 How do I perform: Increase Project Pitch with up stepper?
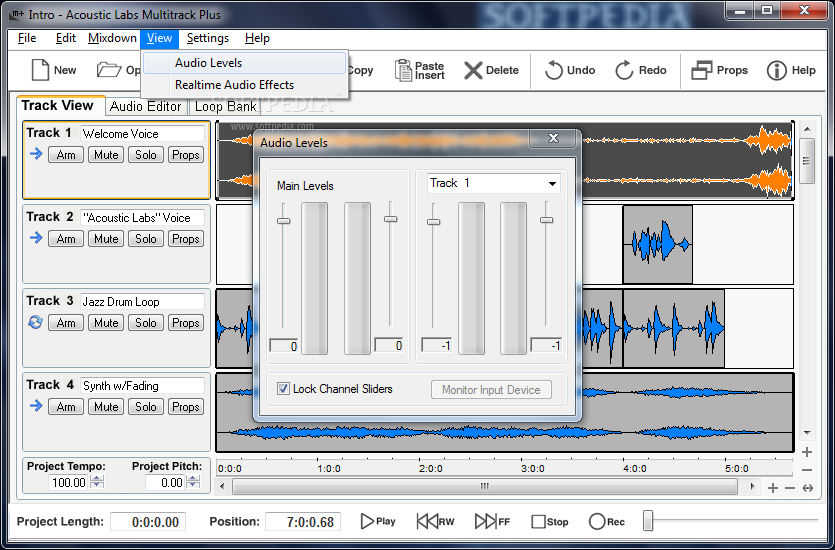(x=193, y=479)
